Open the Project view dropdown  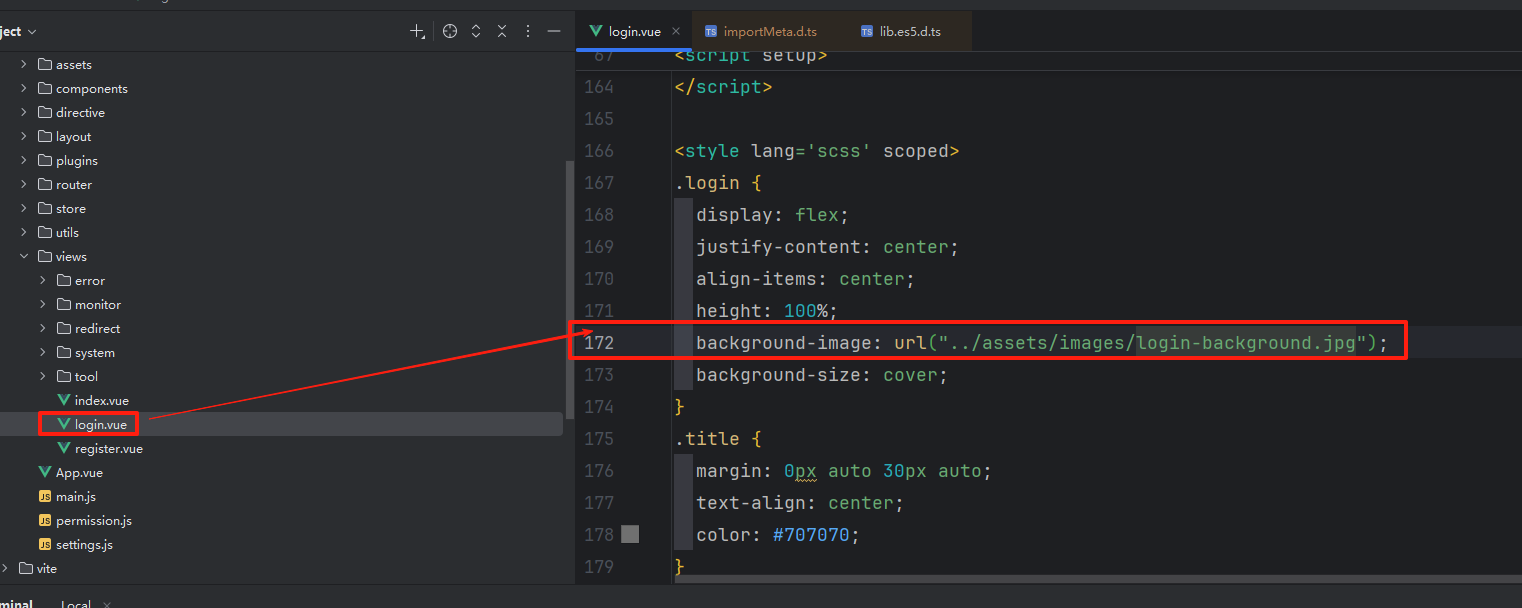(19, 31)
